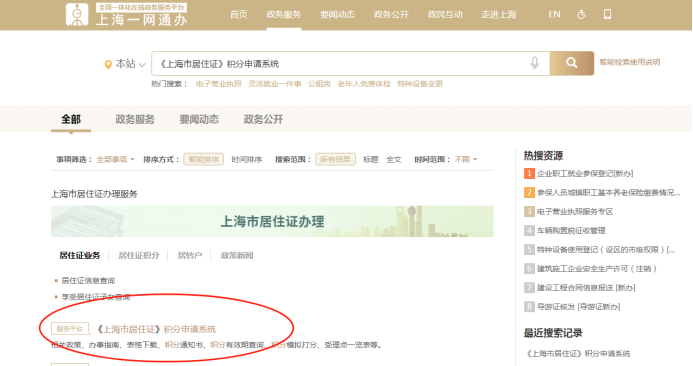The height and width of the screenshot is (366, 693).
Task: Open 政务服务 in the top navigation
Action: coord(284,15)
